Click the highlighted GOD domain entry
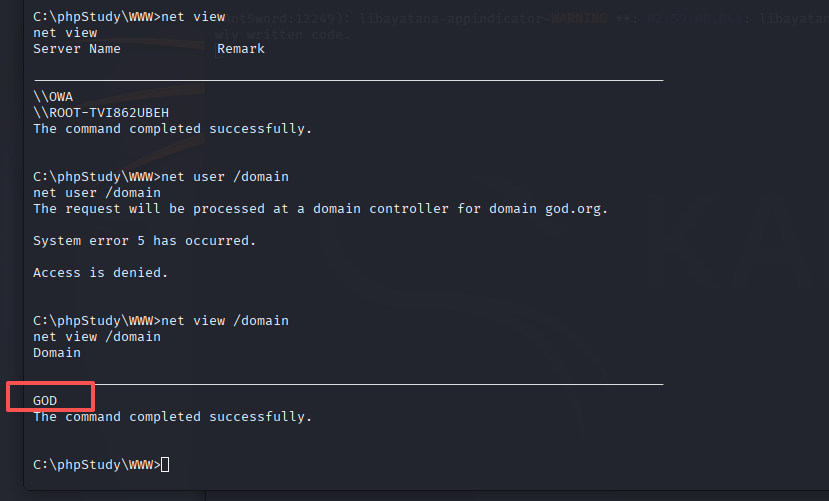829x501 pixels. [x=45, y=401]
